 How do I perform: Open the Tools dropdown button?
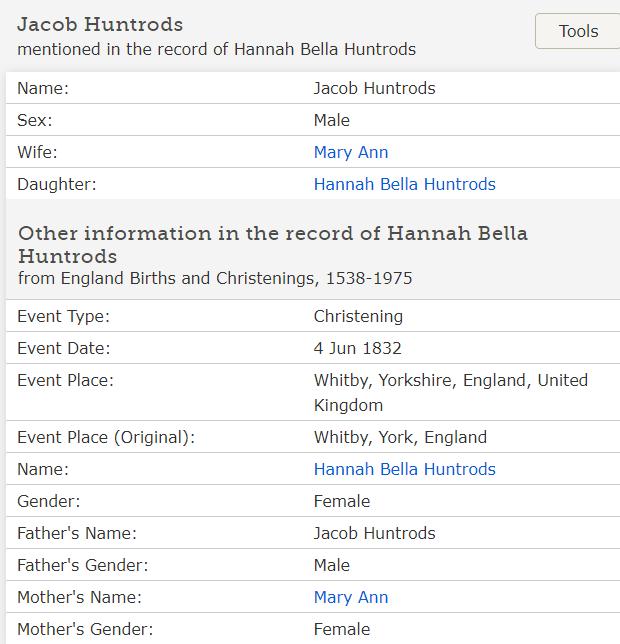[578, 31]
